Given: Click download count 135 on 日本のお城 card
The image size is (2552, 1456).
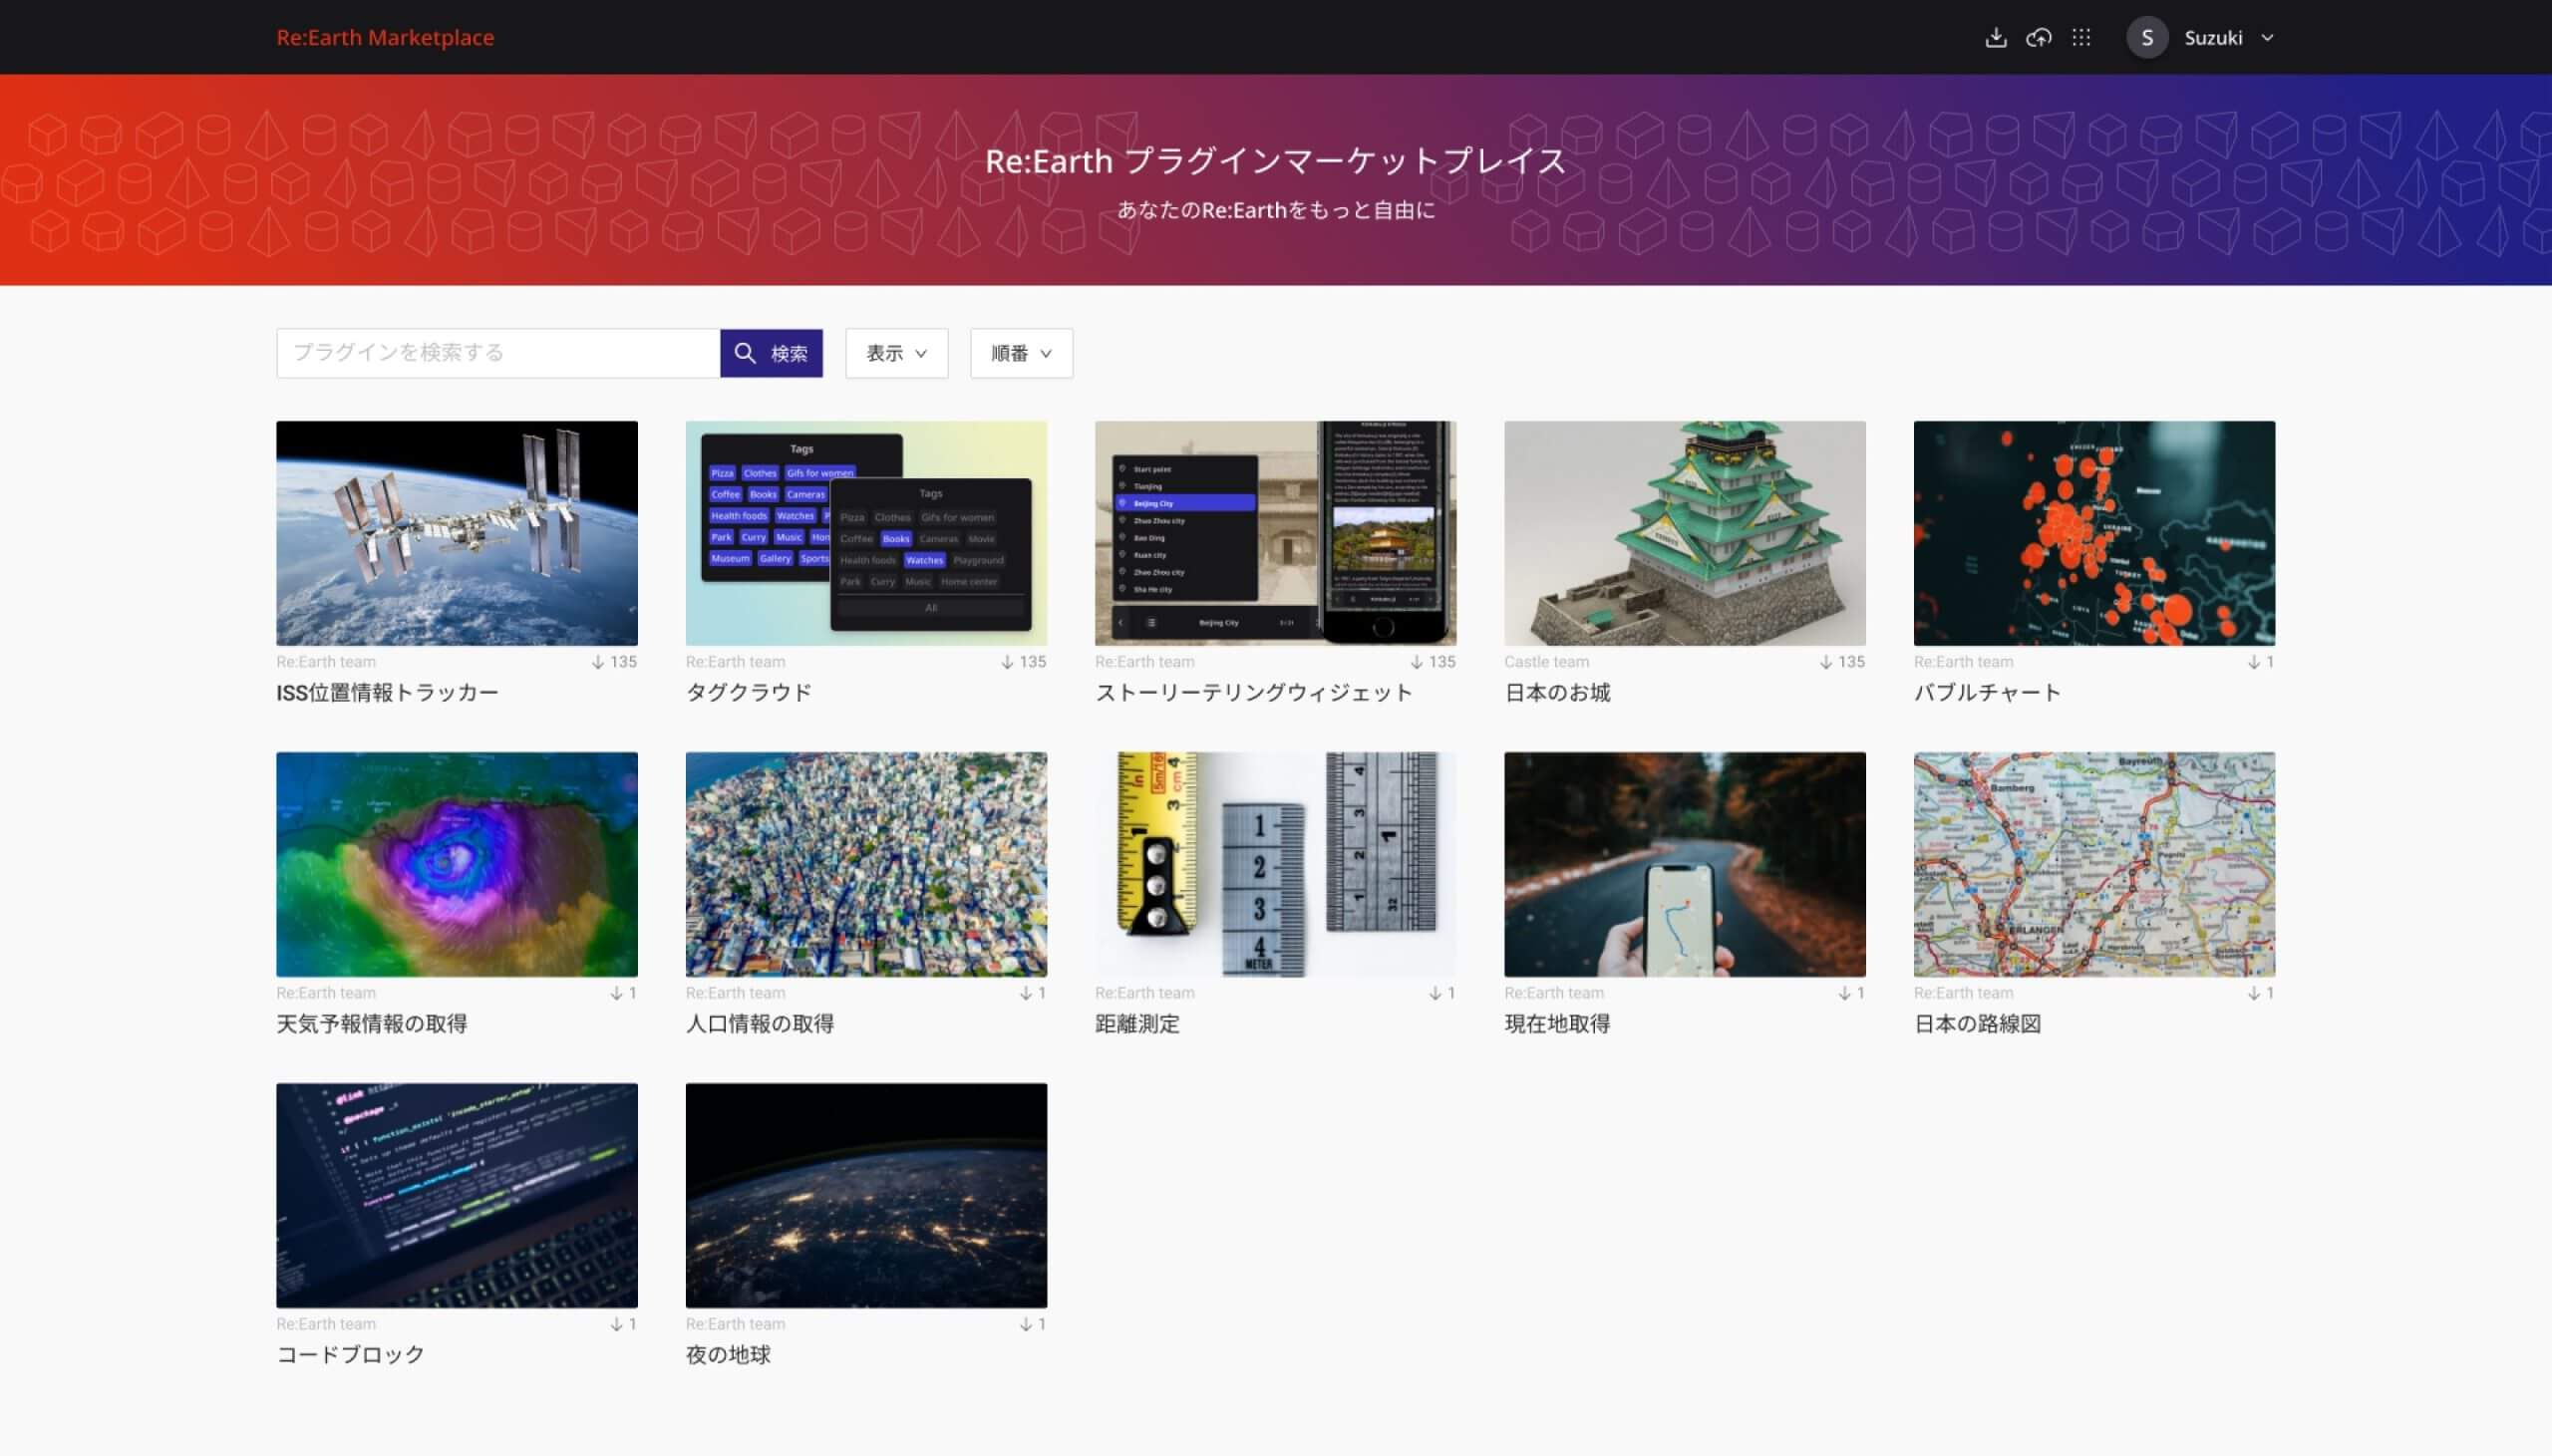Looking at the screenshot, I should point(1842,662).
